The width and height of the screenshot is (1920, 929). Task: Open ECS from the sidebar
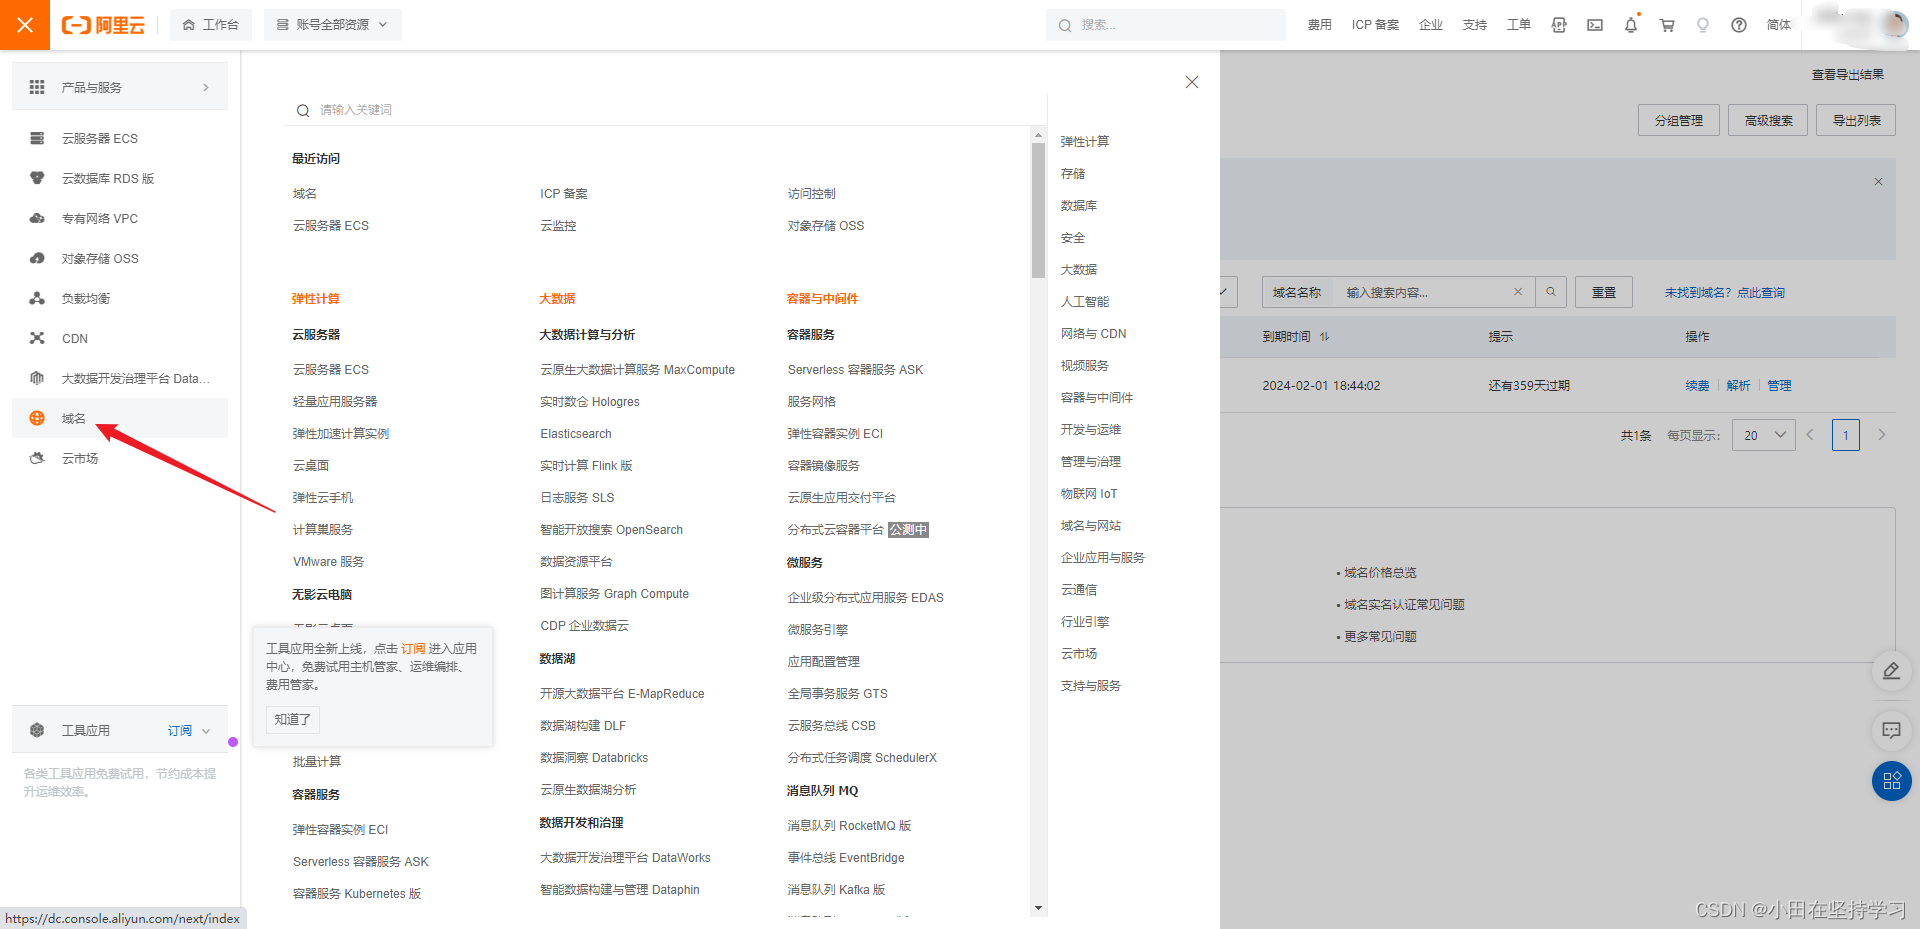coord(120,138)
